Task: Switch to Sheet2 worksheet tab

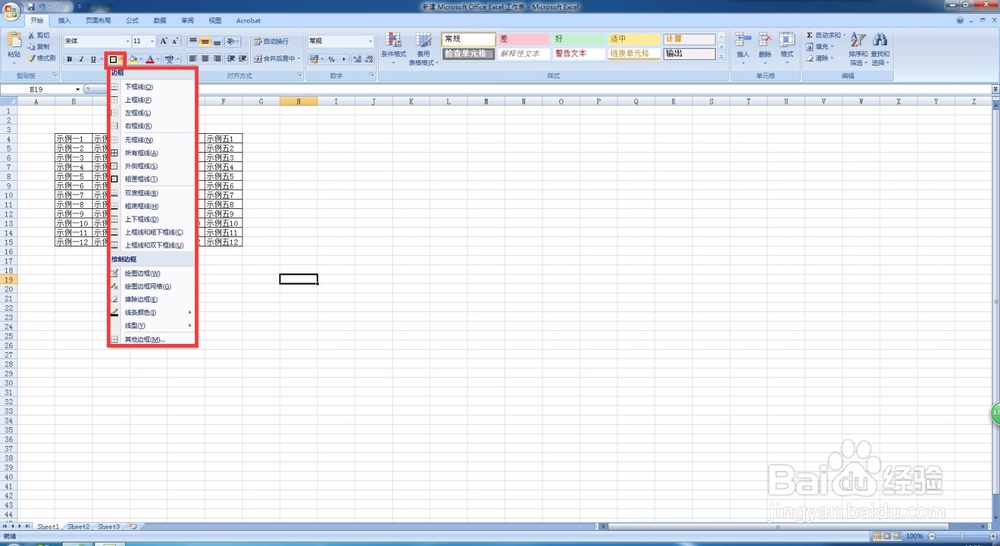Action: (78, 527)
